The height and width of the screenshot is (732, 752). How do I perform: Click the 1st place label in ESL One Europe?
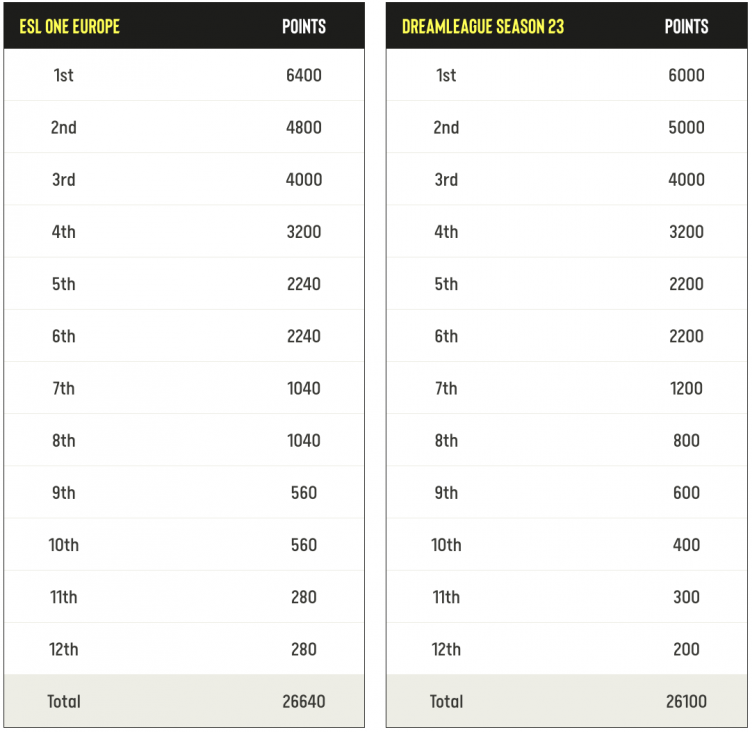[64, 75]
